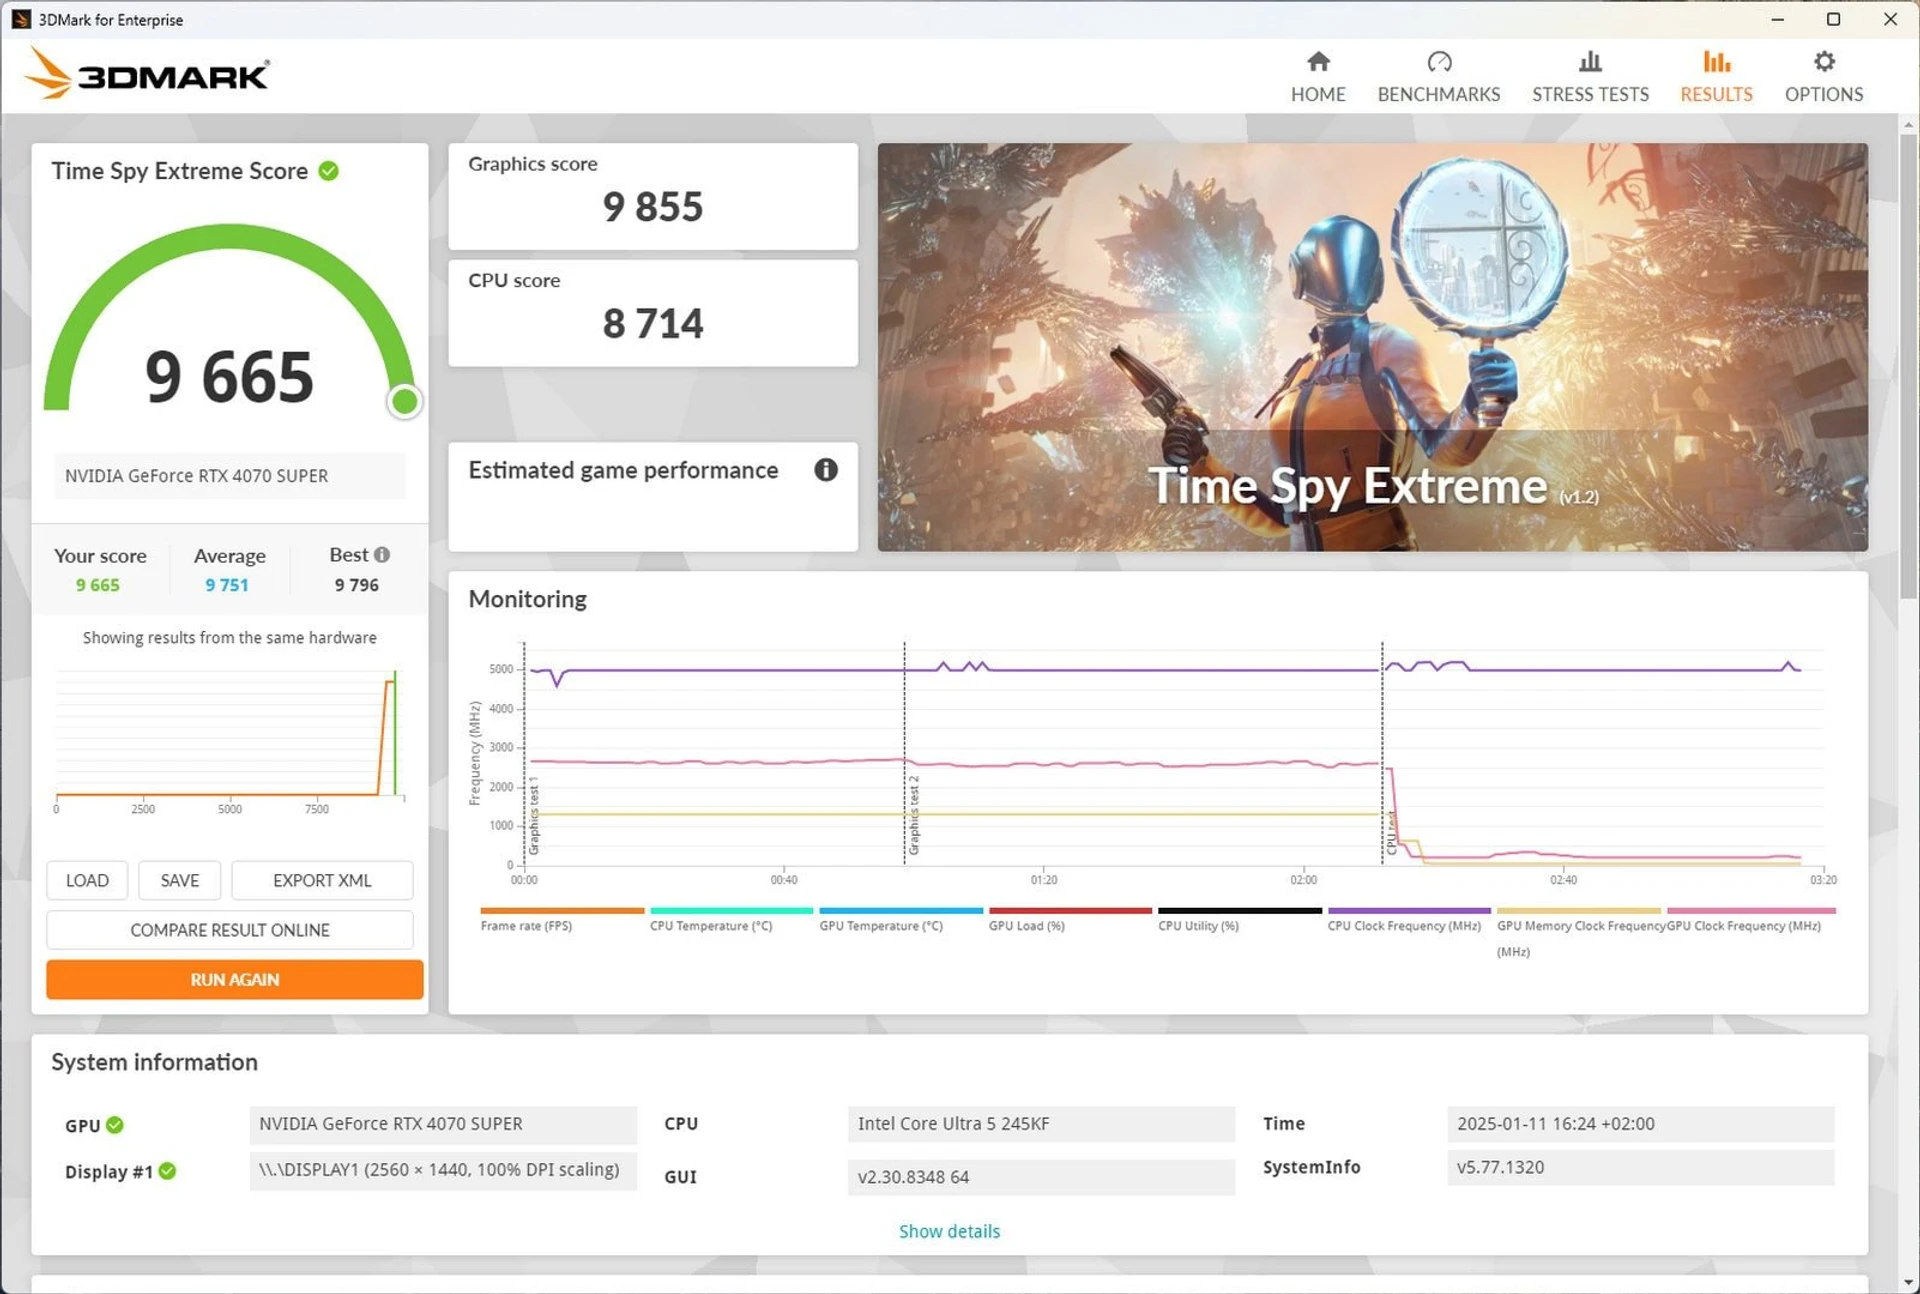Click the DISPLAY1 2560 × 1440 field
Viewport: 1920px width, 1294px height.
[443, 1170]
